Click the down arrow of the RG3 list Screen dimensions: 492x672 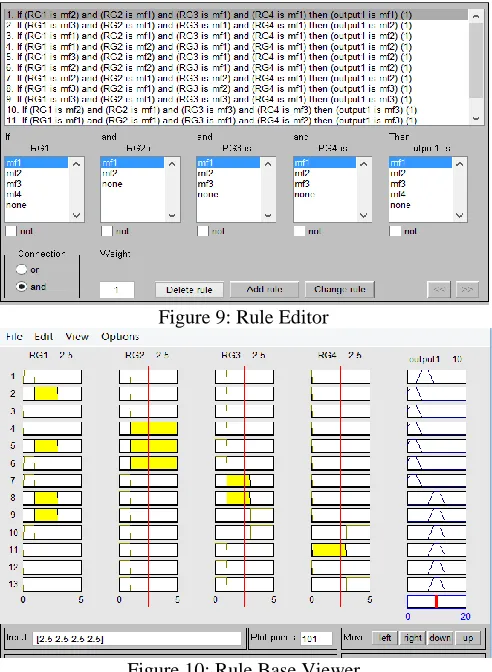click(x=268, y=215)
